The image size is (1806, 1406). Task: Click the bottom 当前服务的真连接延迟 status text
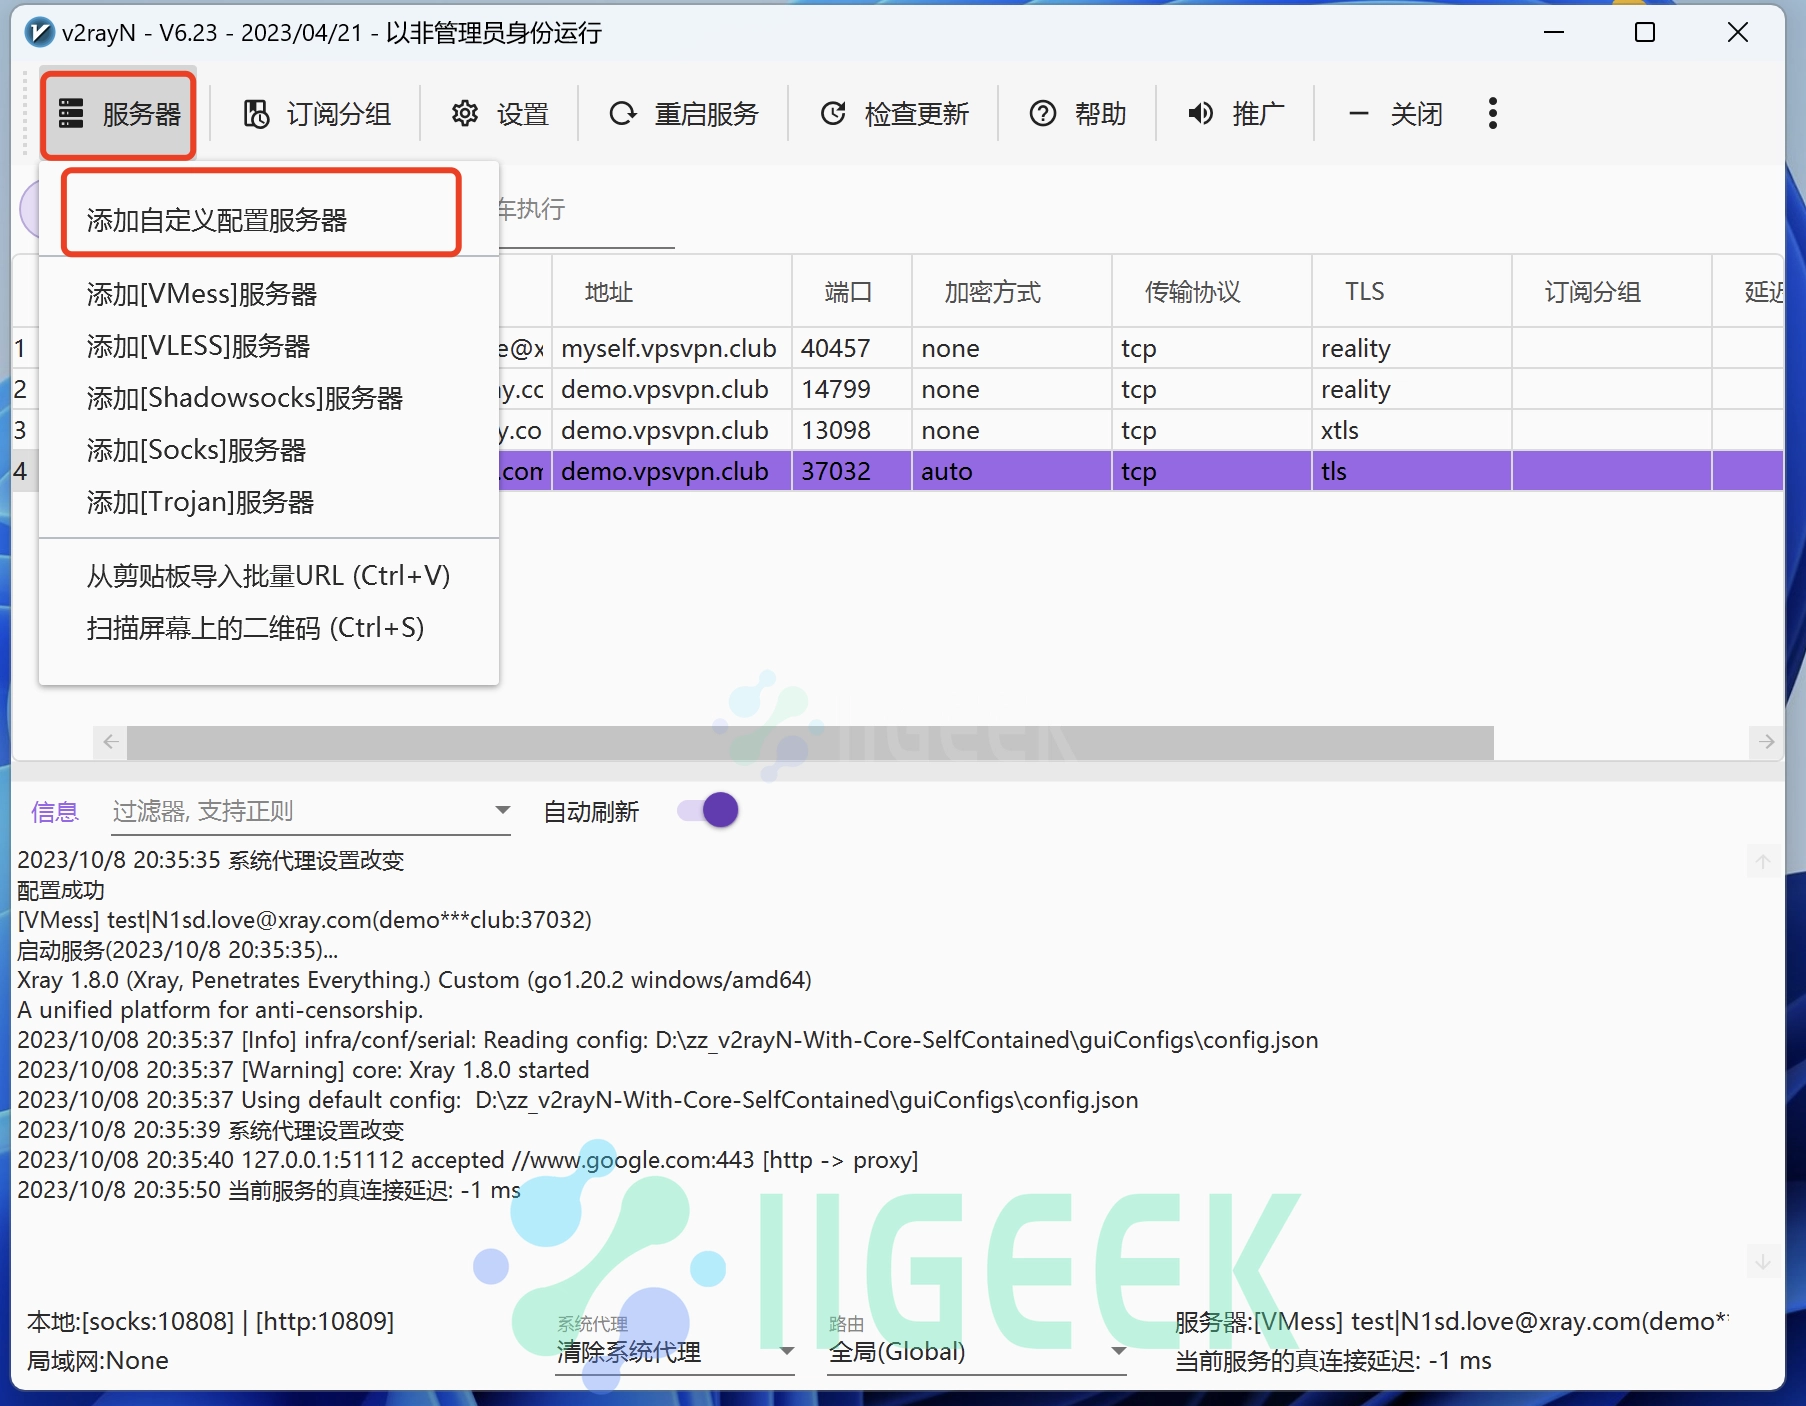[x=1333, y=1361]
